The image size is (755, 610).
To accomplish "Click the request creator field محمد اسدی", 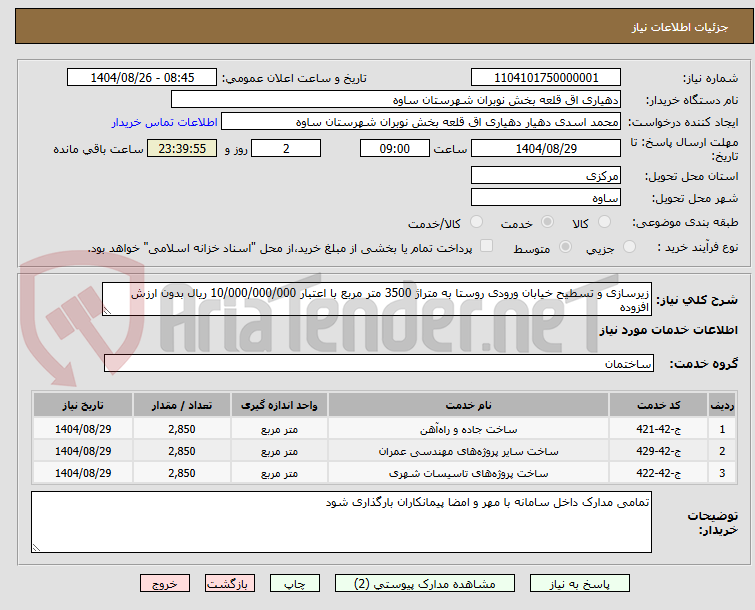I will click(x=421, y=122).
